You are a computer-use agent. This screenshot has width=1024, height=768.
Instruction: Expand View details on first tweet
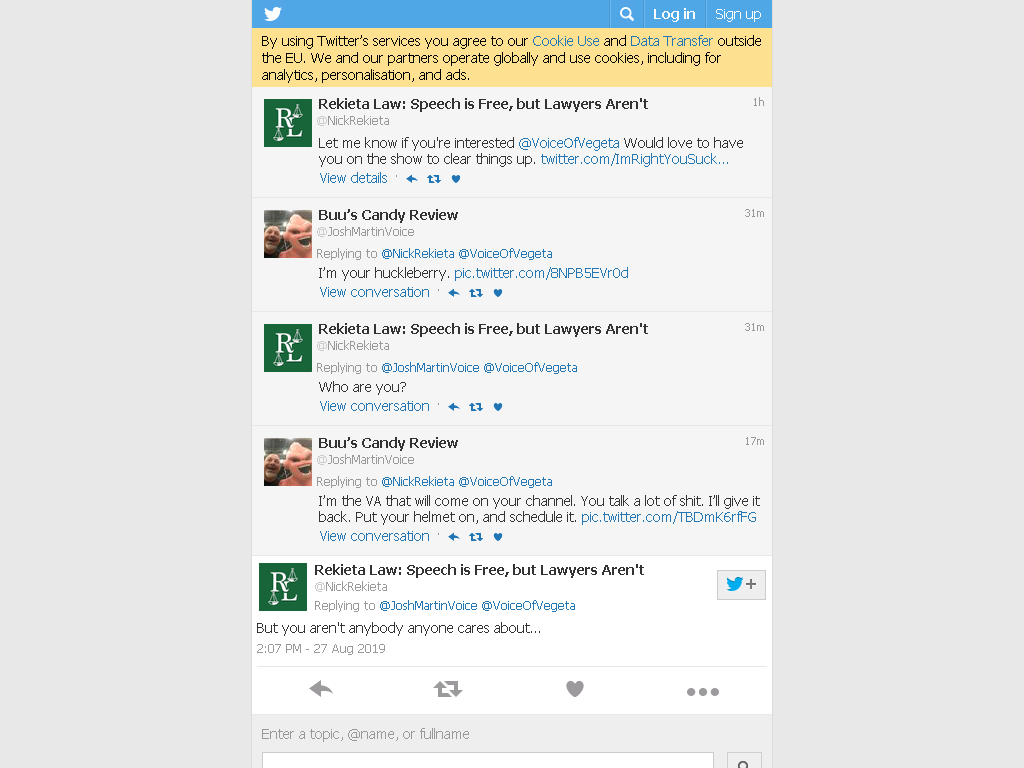click(353, 178)
